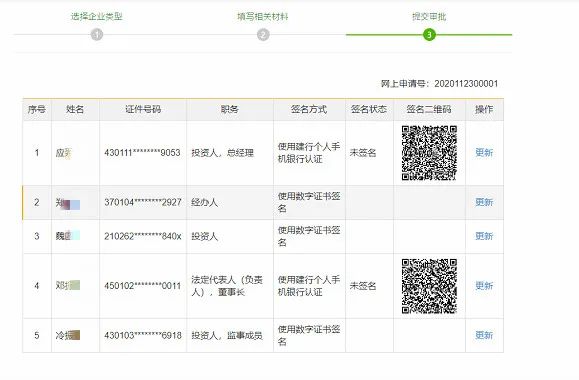Click the 签名状态 column header
The image size is (579, 380).
(369, 109)
